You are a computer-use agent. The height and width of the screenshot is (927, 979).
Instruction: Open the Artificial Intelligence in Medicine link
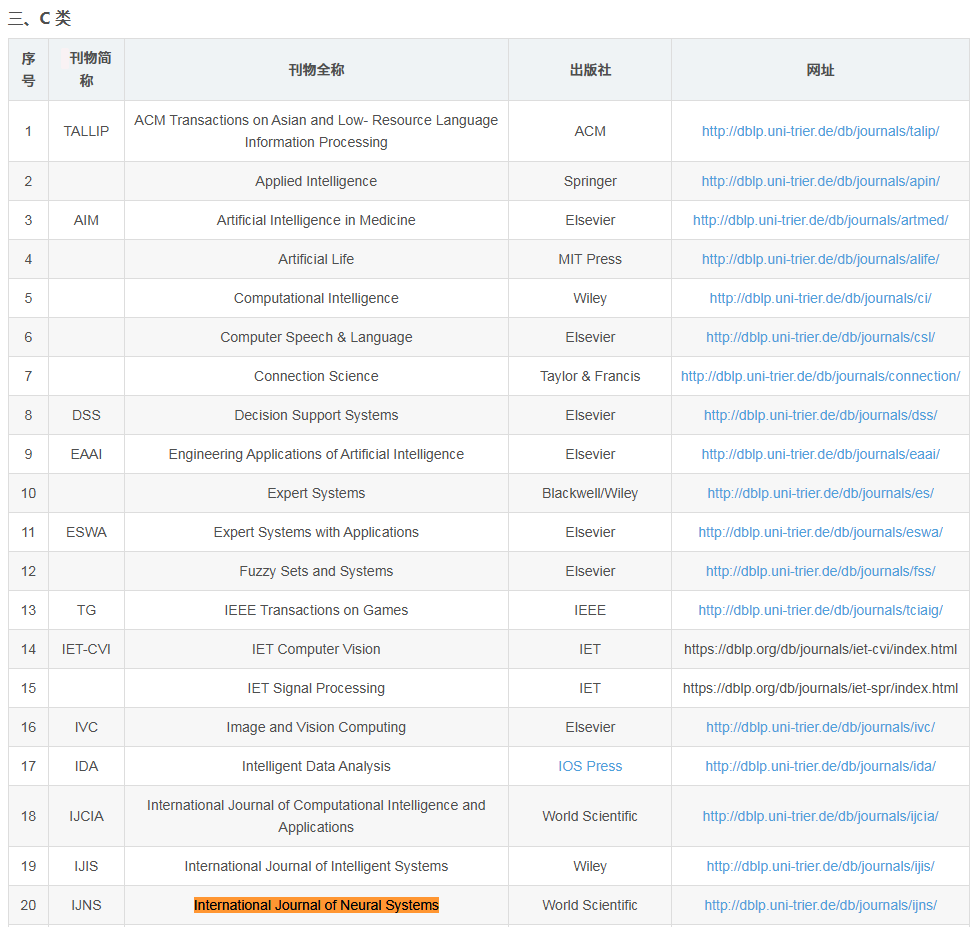pos(820,220)
